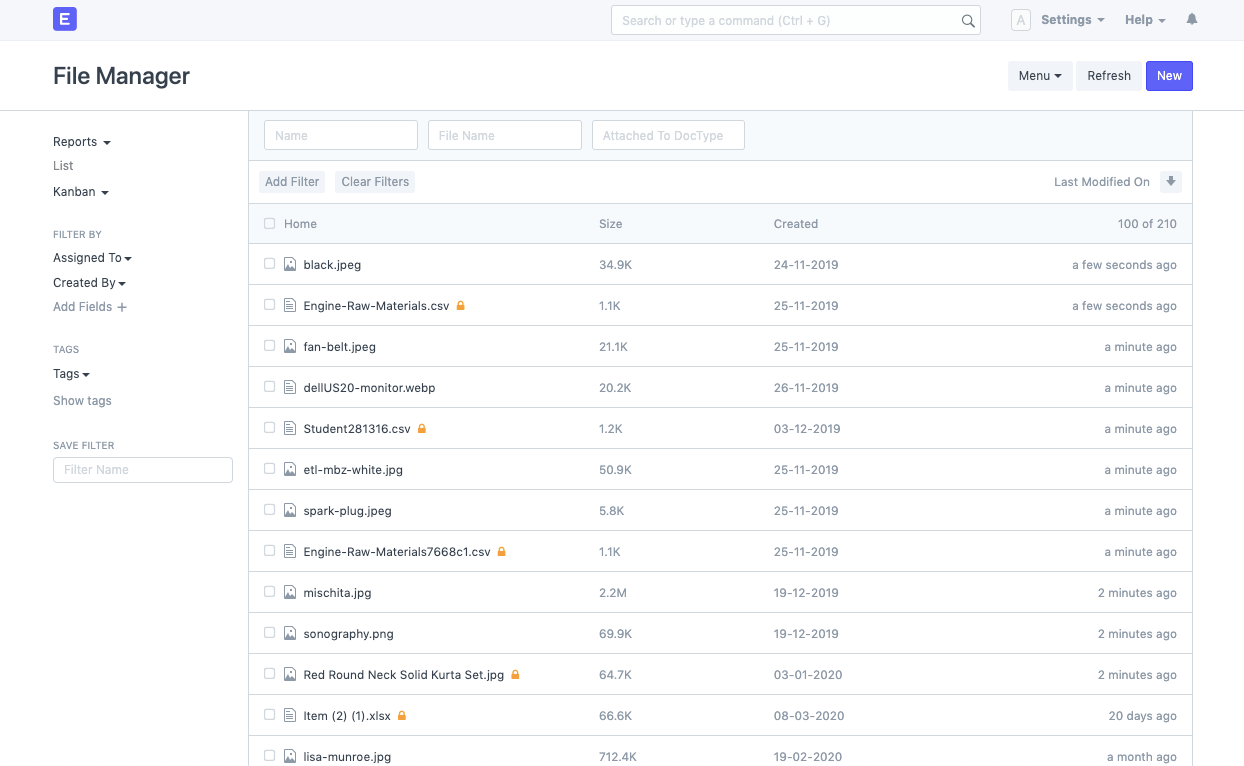Click the user avatar icon labeled A
Screen dimensions: 1244x766
tap(1020, 20)
